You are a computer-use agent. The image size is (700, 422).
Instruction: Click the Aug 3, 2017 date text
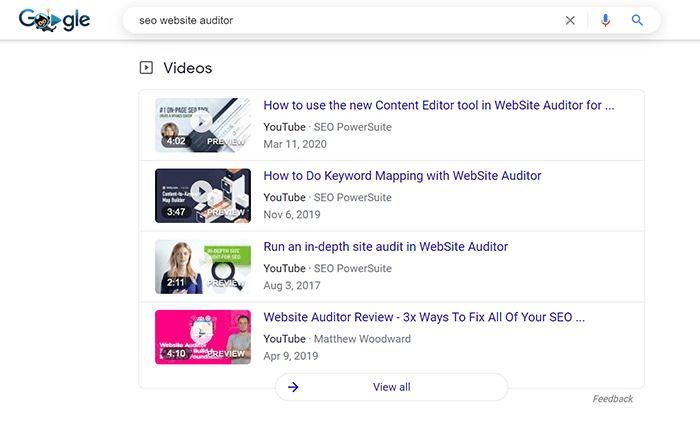[x=292, y=285]
